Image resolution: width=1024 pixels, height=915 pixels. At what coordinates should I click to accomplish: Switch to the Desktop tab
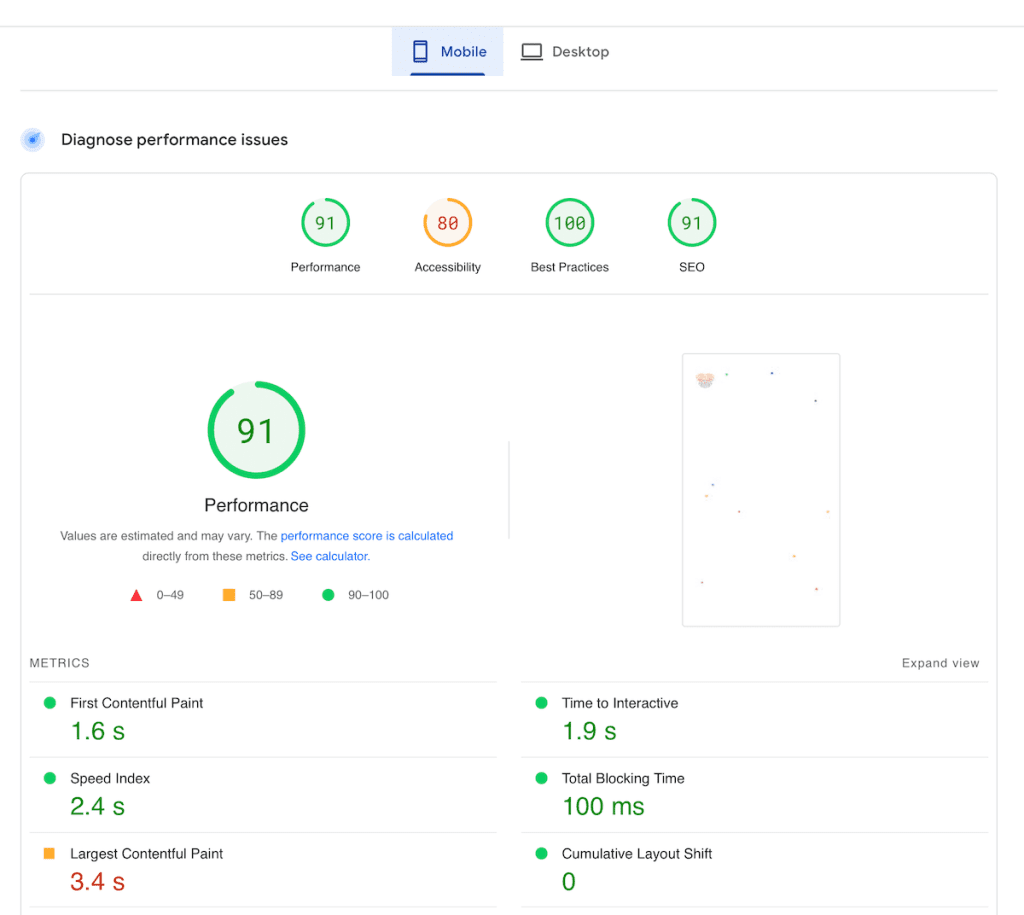pos(565,52)
